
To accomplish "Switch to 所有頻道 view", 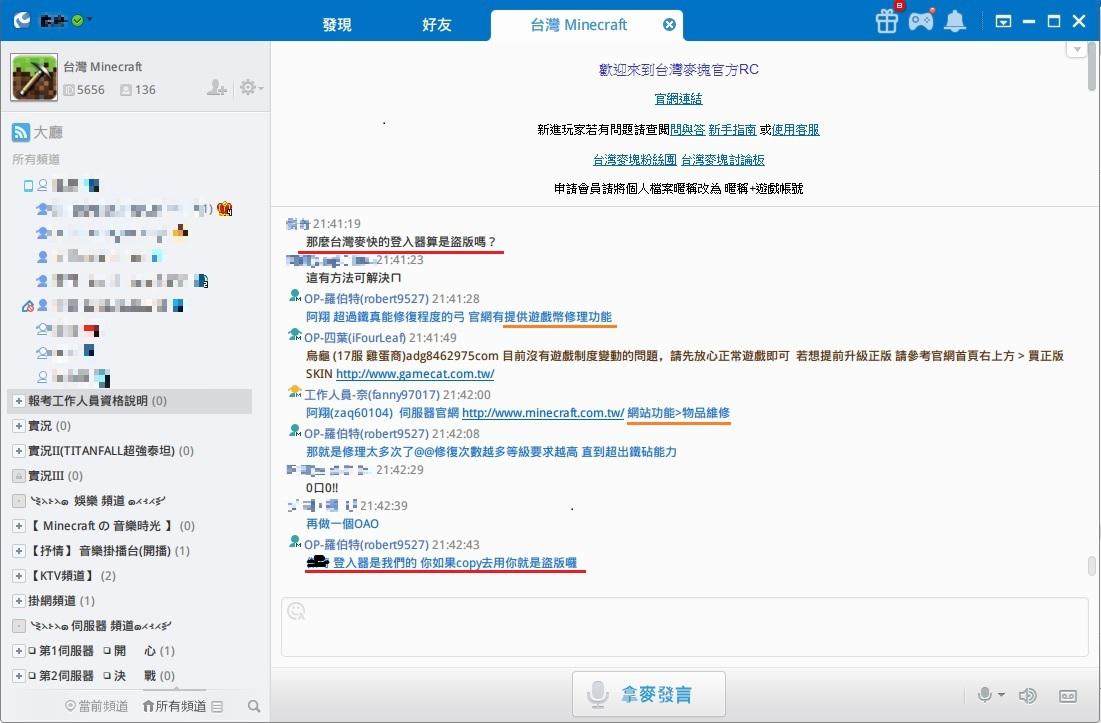I will point(174,706).
